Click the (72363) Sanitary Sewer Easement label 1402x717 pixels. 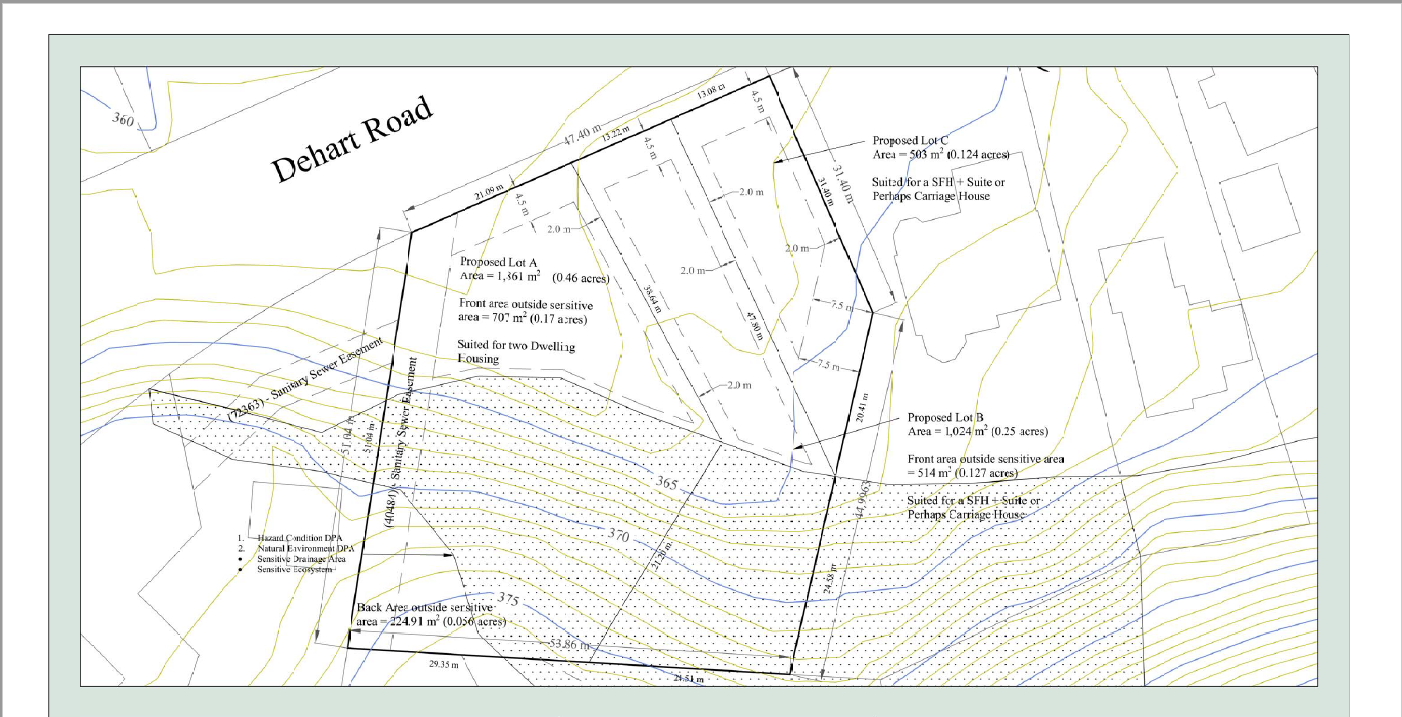click(x=309, y=382)
